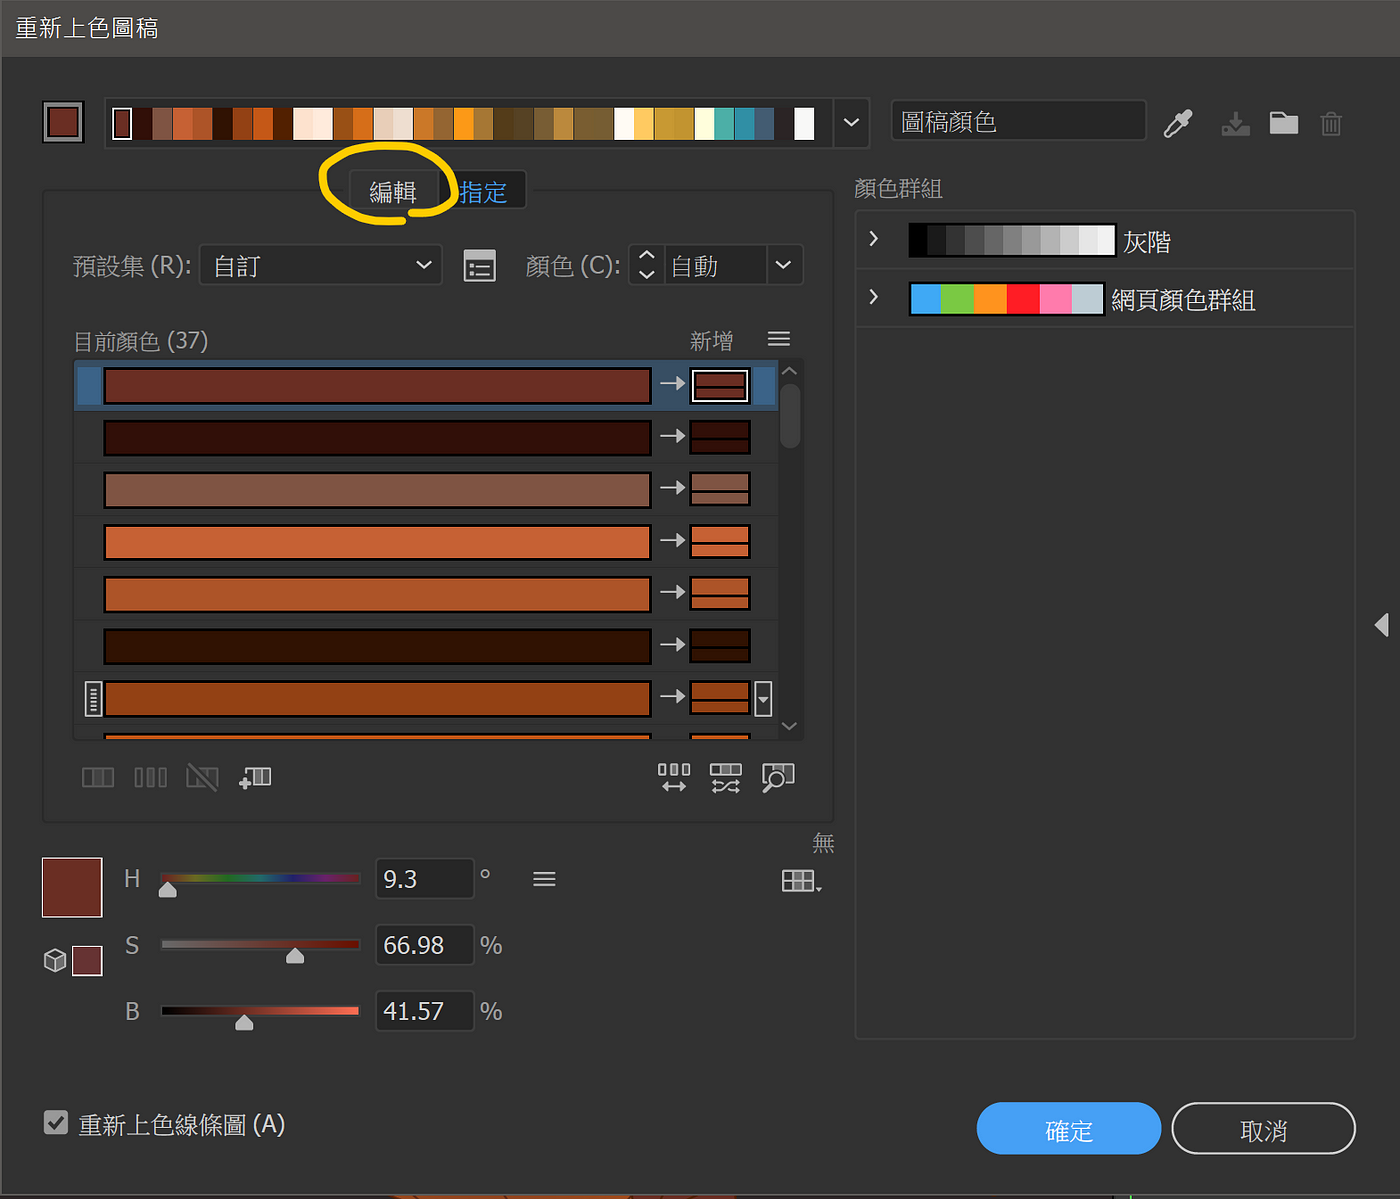Click the white color at end of strip
Image resolution: width=1400 pixels, height=1199 pixels.
[804, 123]
